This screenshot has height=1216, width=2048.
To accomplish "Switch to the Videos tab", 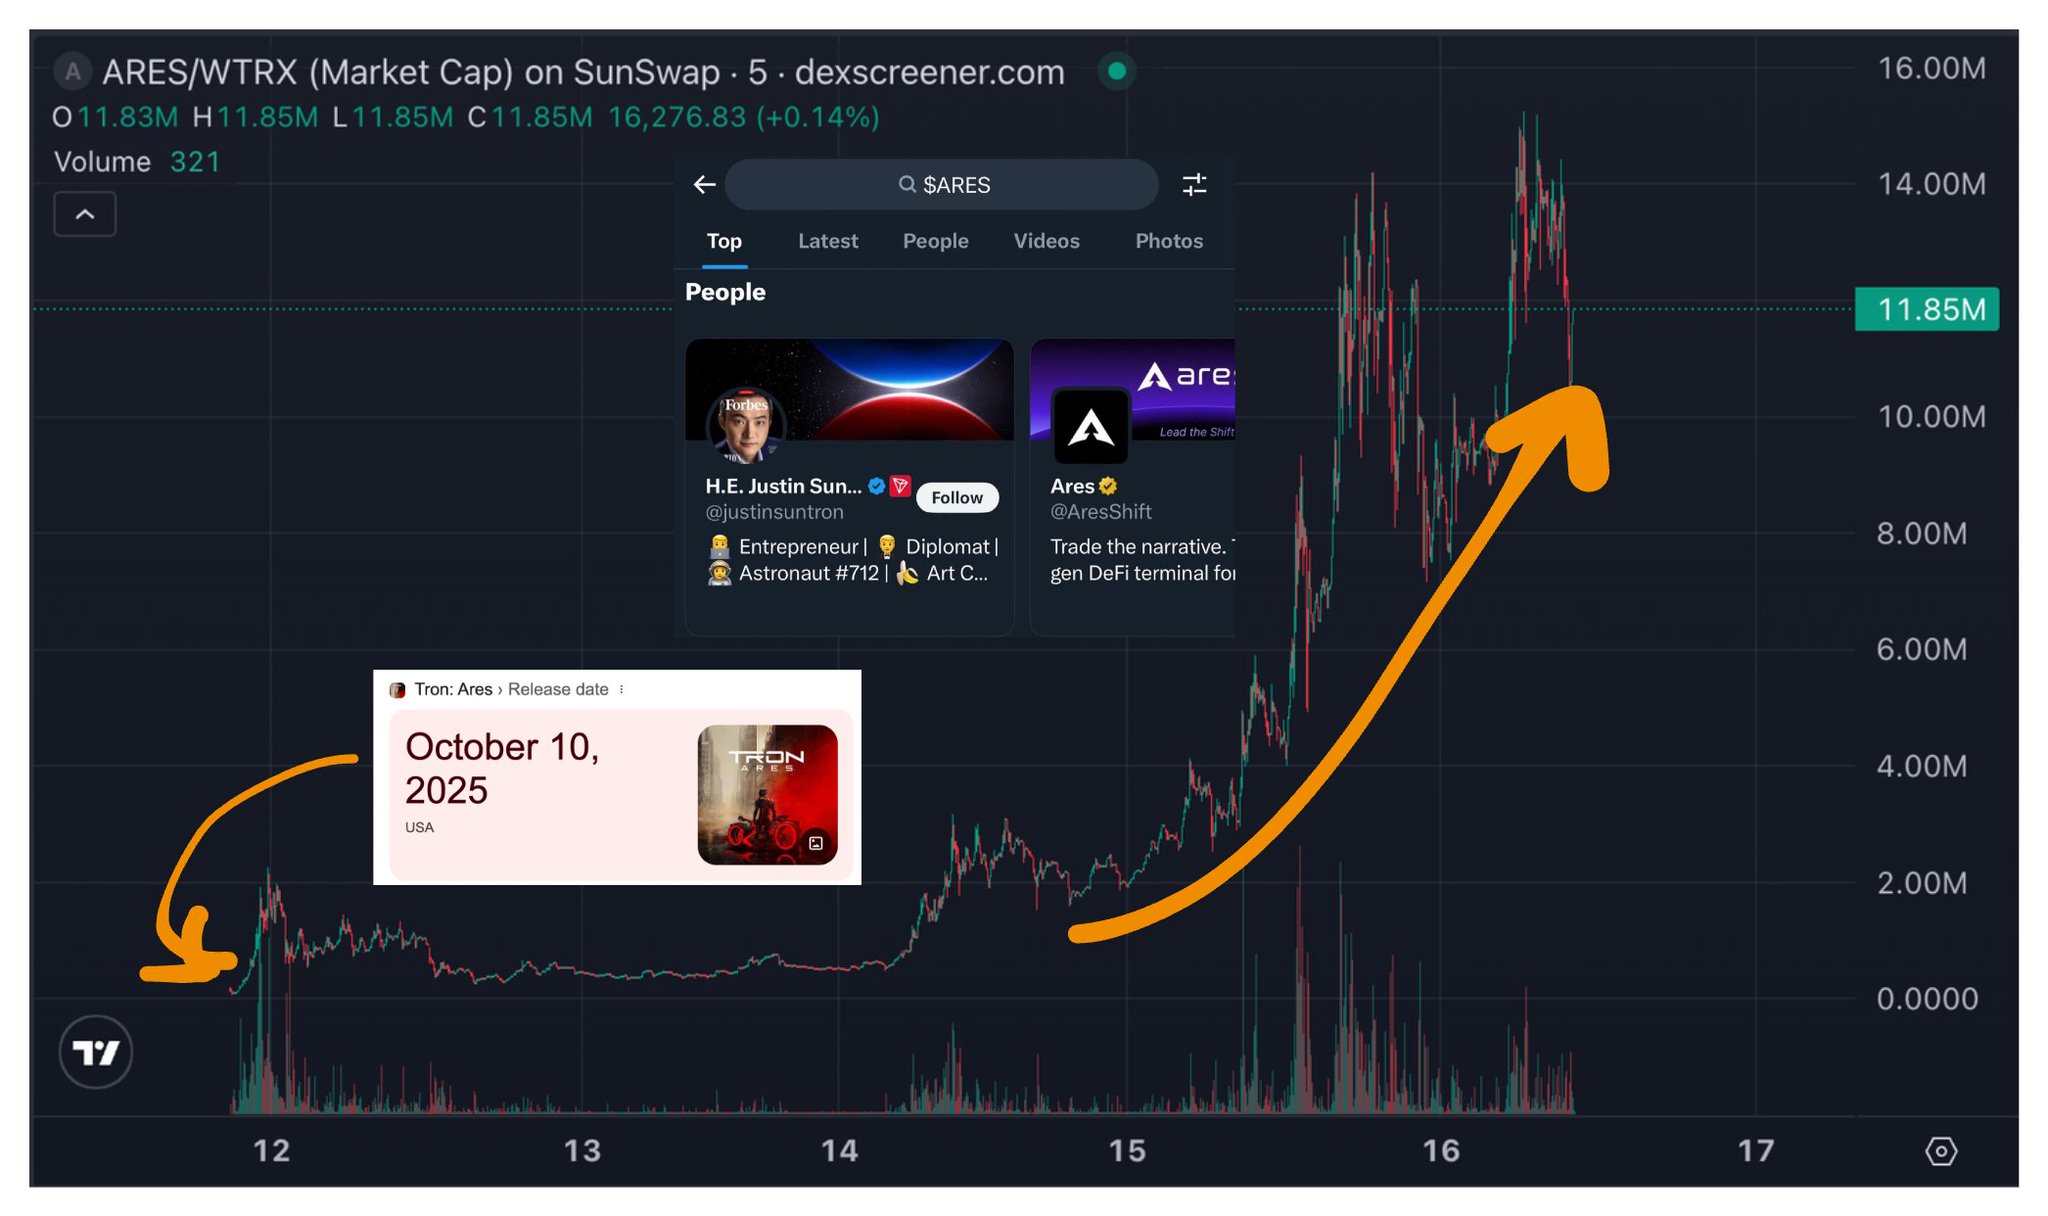I will [x=1046, y=241].
